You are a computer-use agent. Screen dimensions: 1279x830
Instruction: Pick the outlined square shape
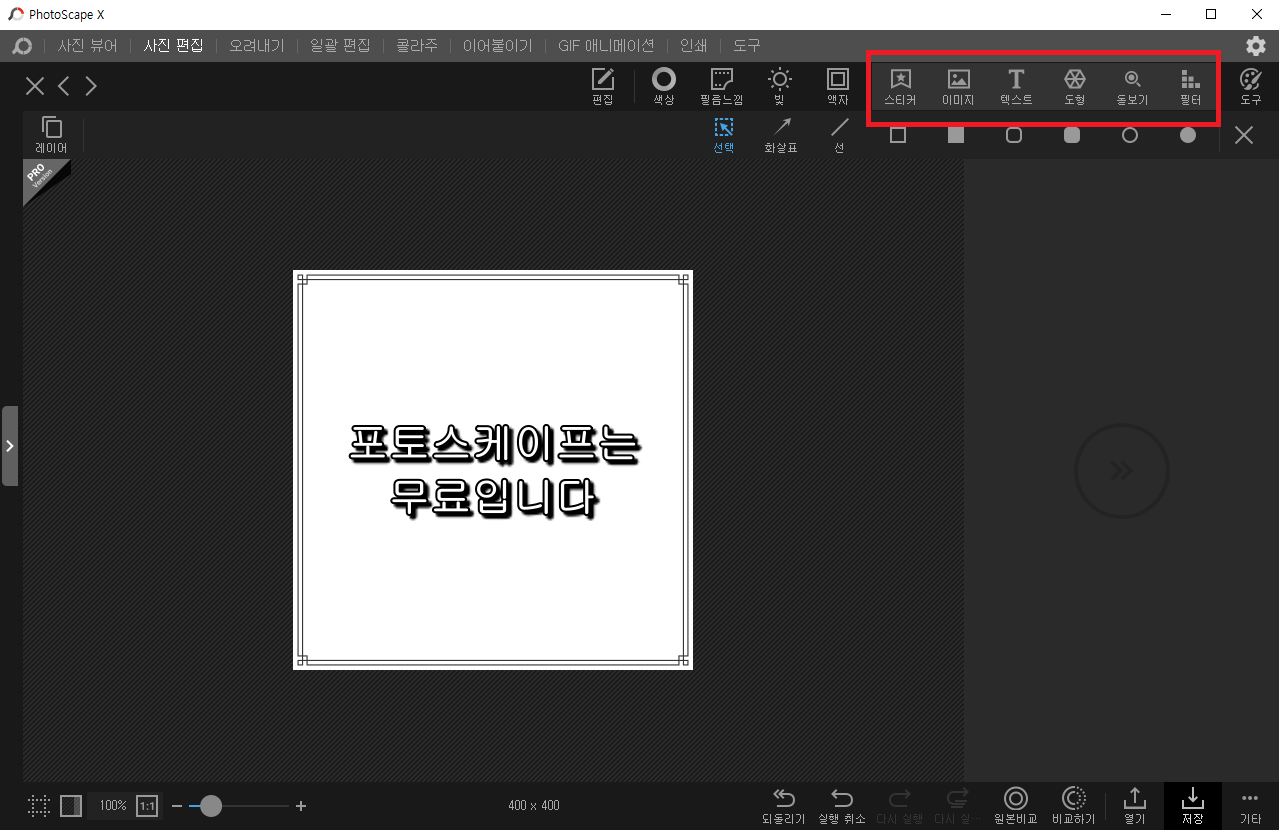click(x=898, y=135)
